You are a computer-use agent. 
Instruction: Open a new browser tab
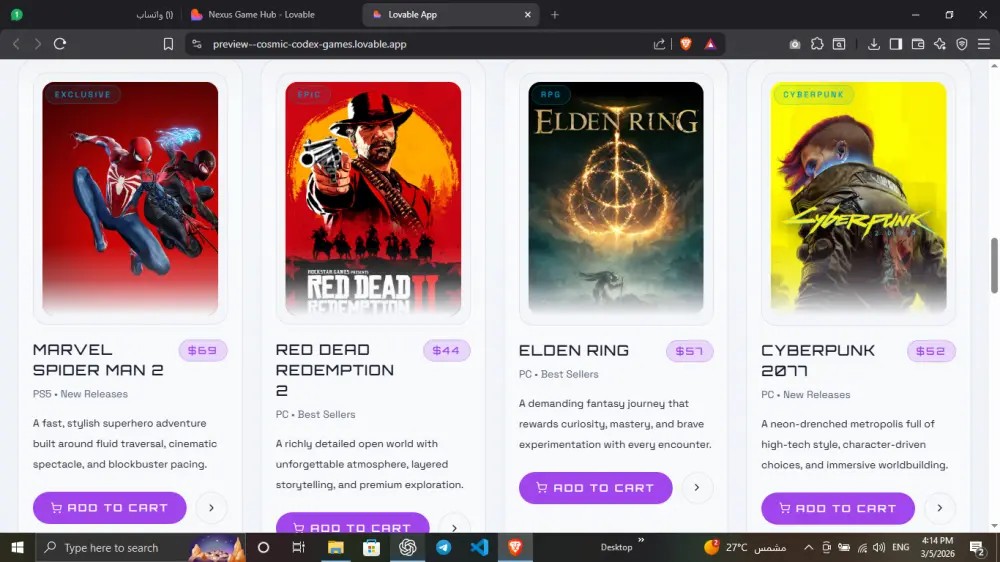click(555, 15)
